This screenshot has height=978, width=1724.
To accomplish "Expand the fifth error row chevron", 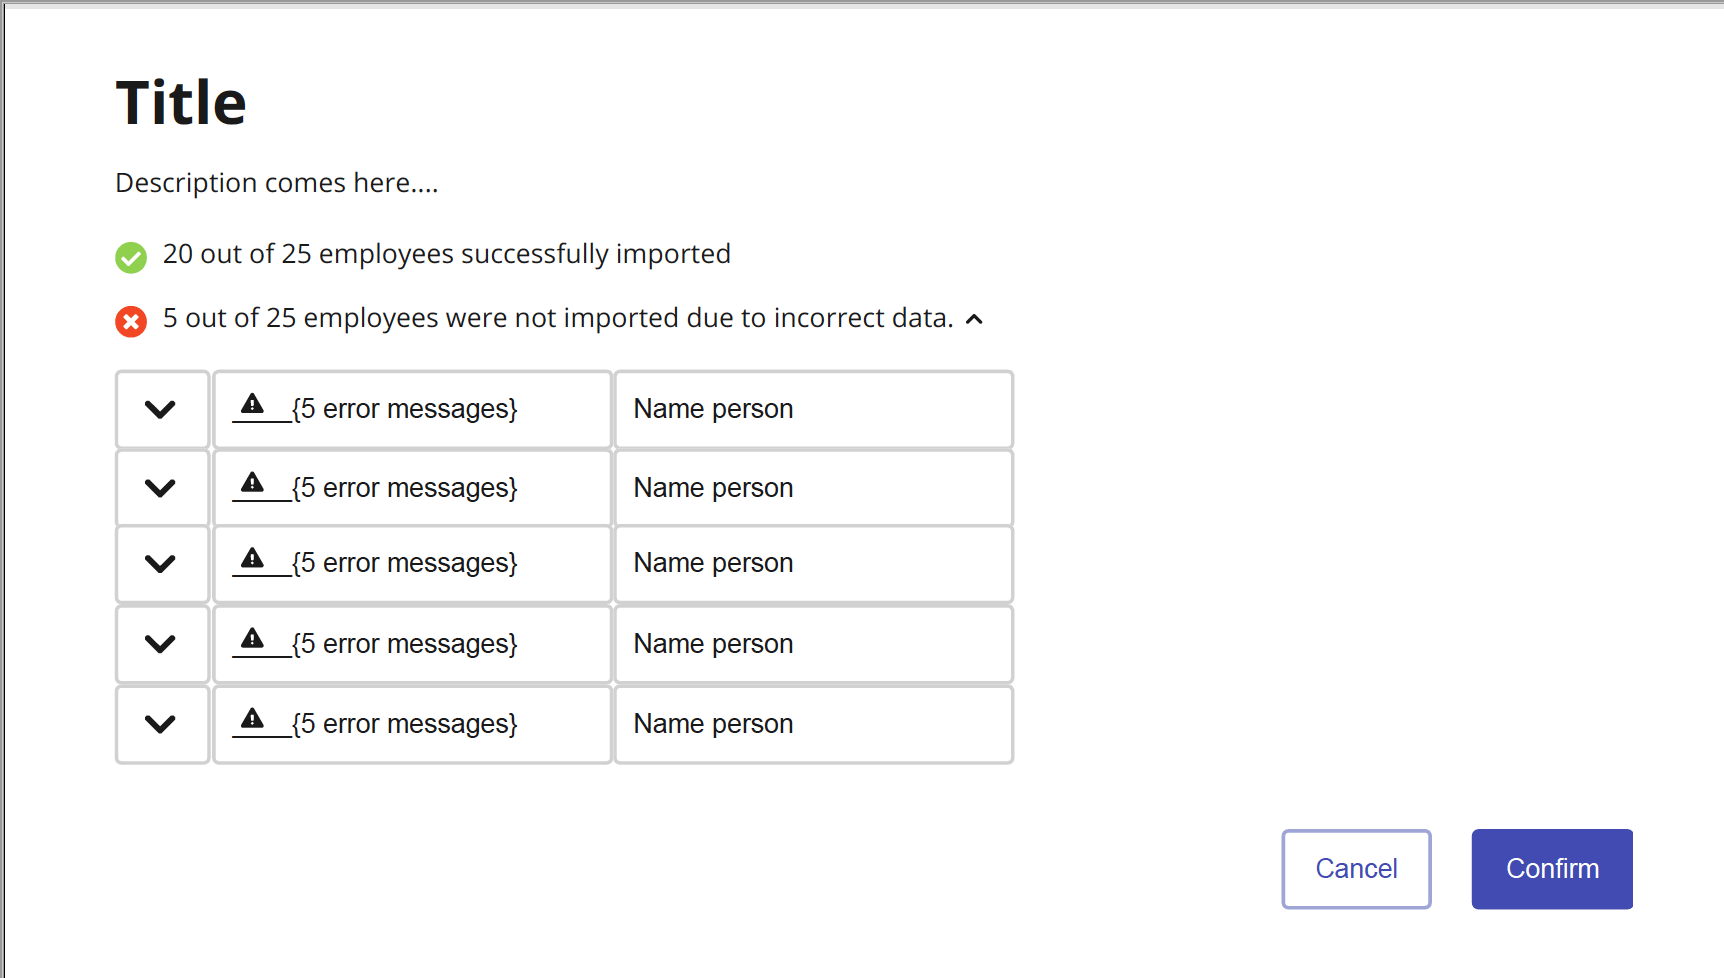I will [160, 724].
